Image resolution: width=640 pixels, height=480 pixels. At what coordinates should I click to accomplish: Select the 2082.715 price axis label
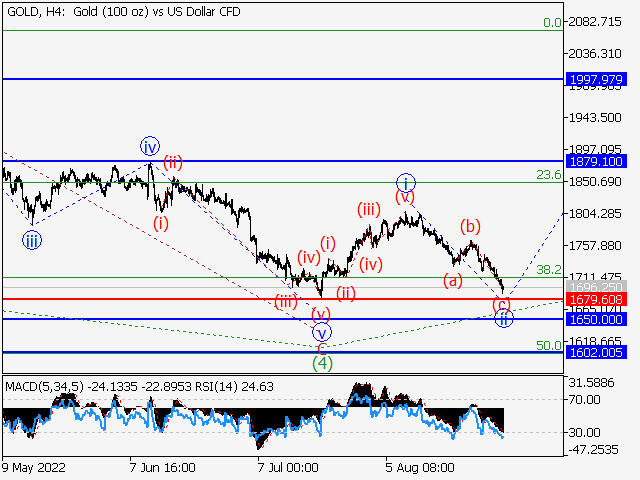coord(595,22)
